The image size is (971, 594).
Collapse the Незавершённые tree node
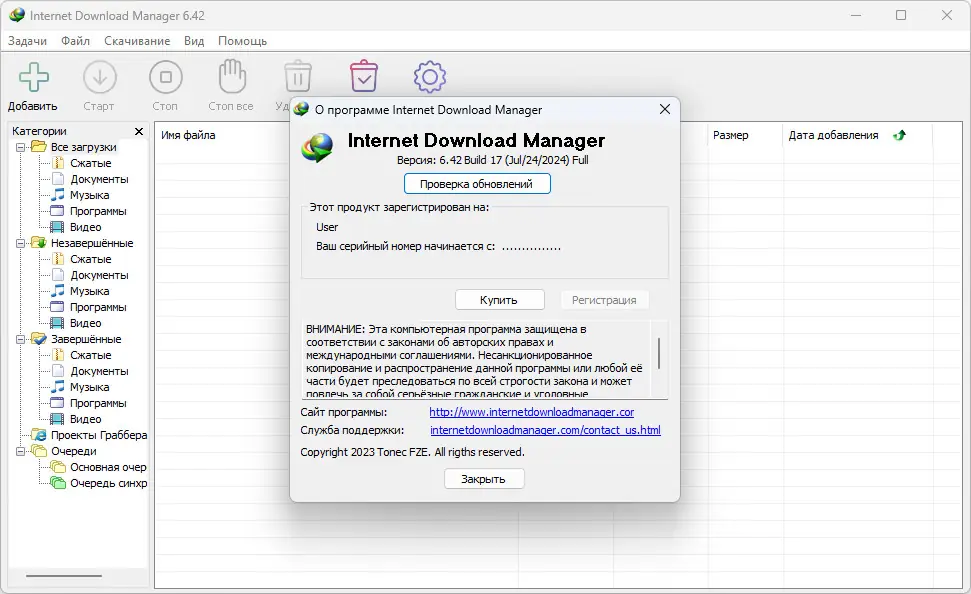(20, 243)
